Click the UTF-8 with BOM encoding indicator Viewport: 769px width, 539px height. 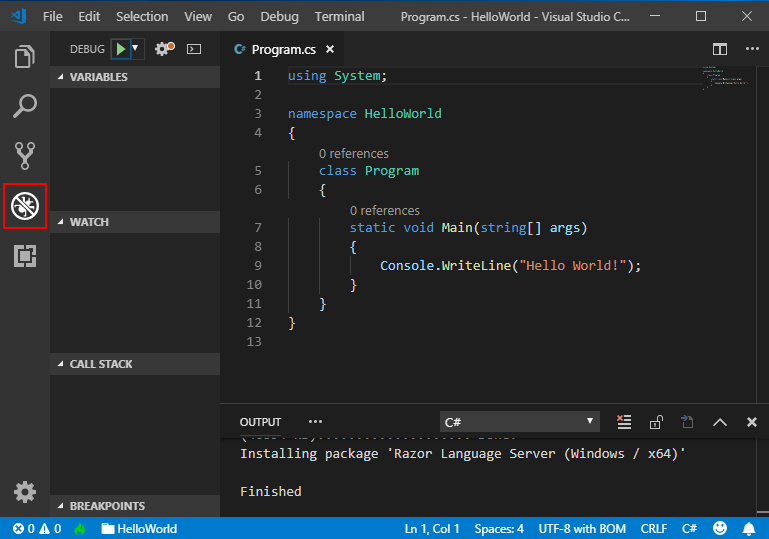pos(582,528)
